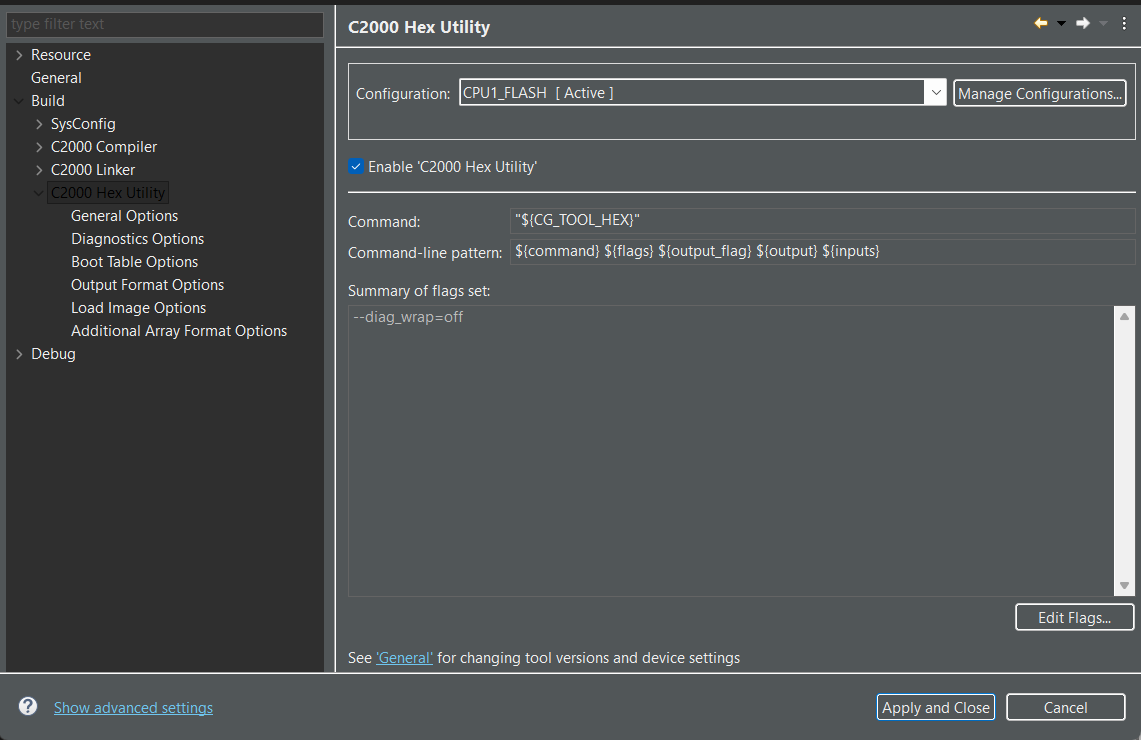Select the Debug tree item
This screenshot has height=740, width=1141.
[53, 354]
